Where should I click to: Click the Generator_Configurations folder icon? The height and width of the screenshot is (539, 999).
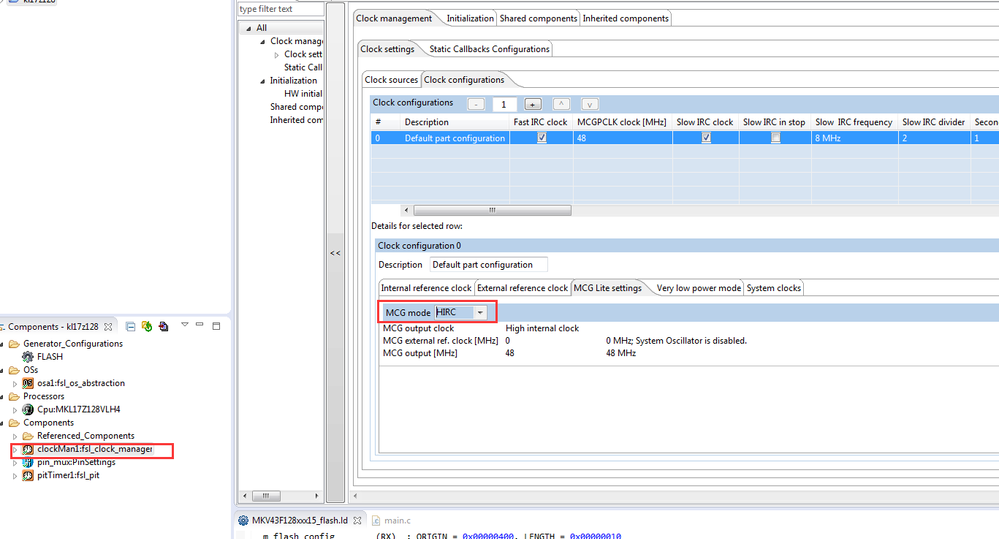tap(14, 343)
